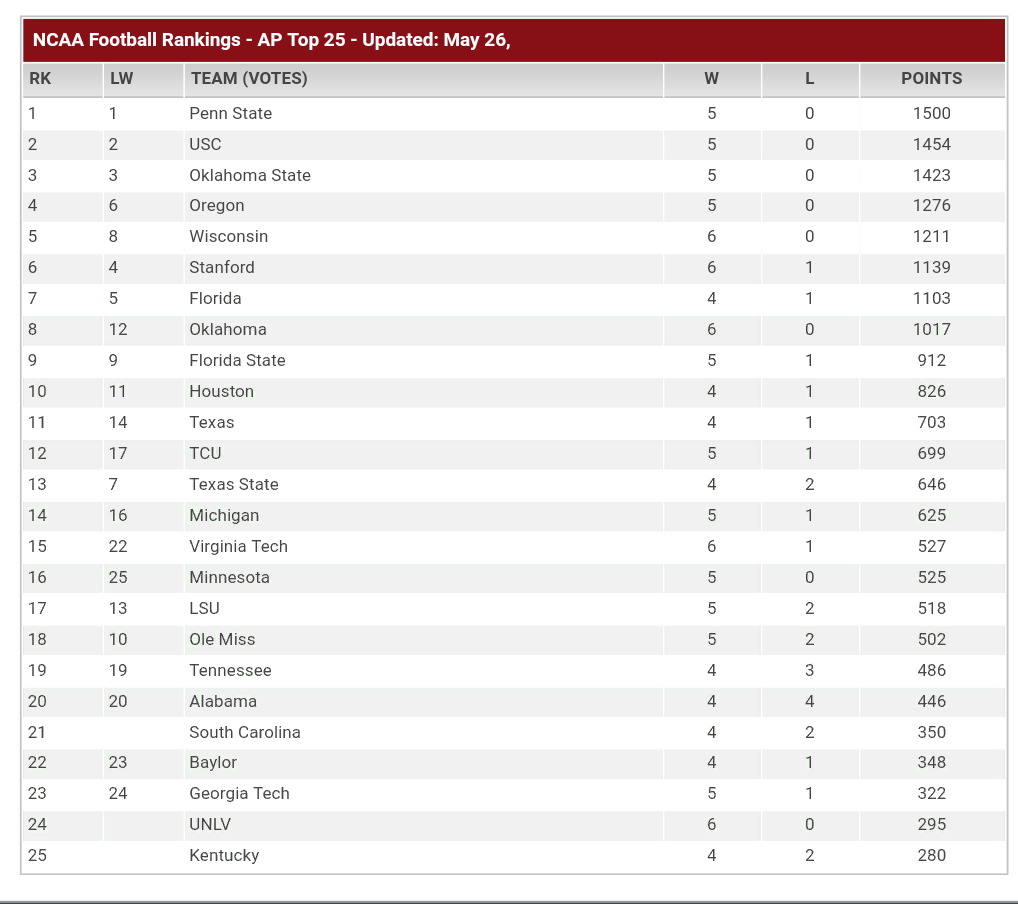Click the Texas State team name
Viewport: 1018px width, 904px height.
[234, 484]
